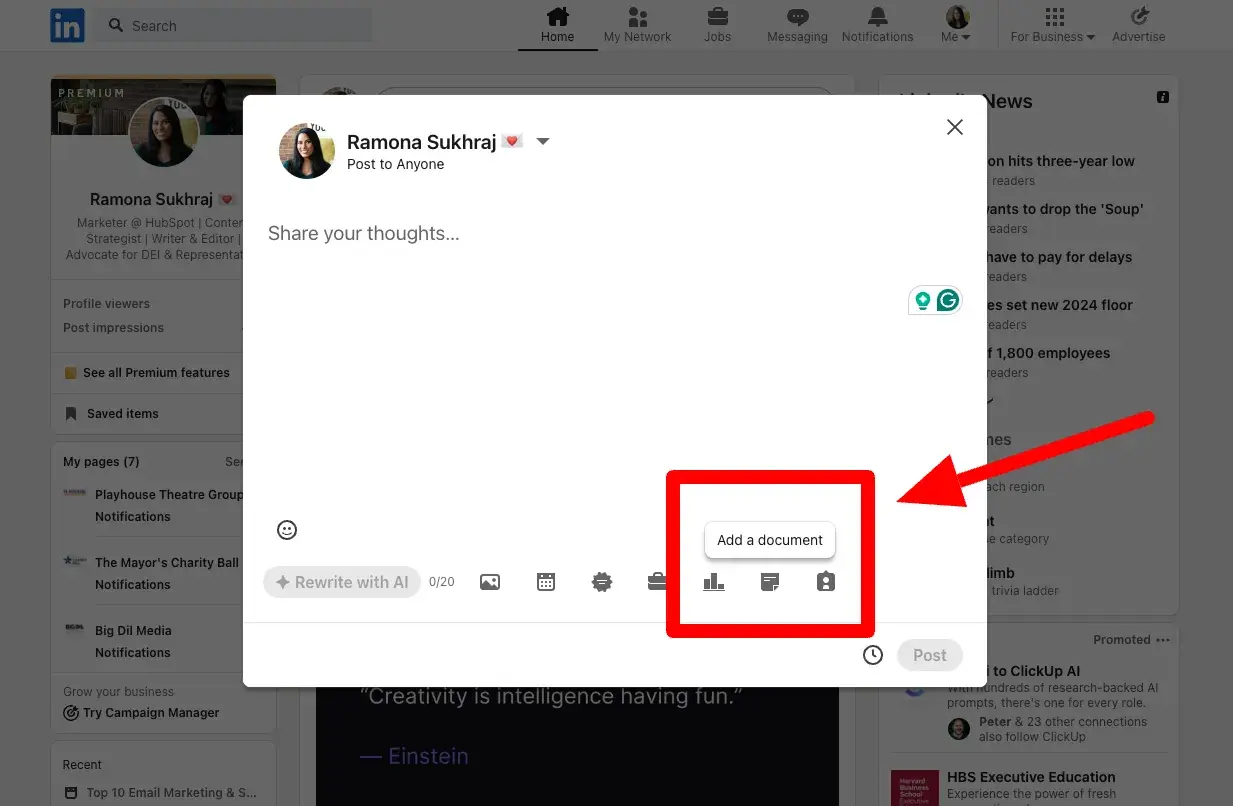1233x806 pixels.
Task: Click the Post button
Action: pos(930,655)
